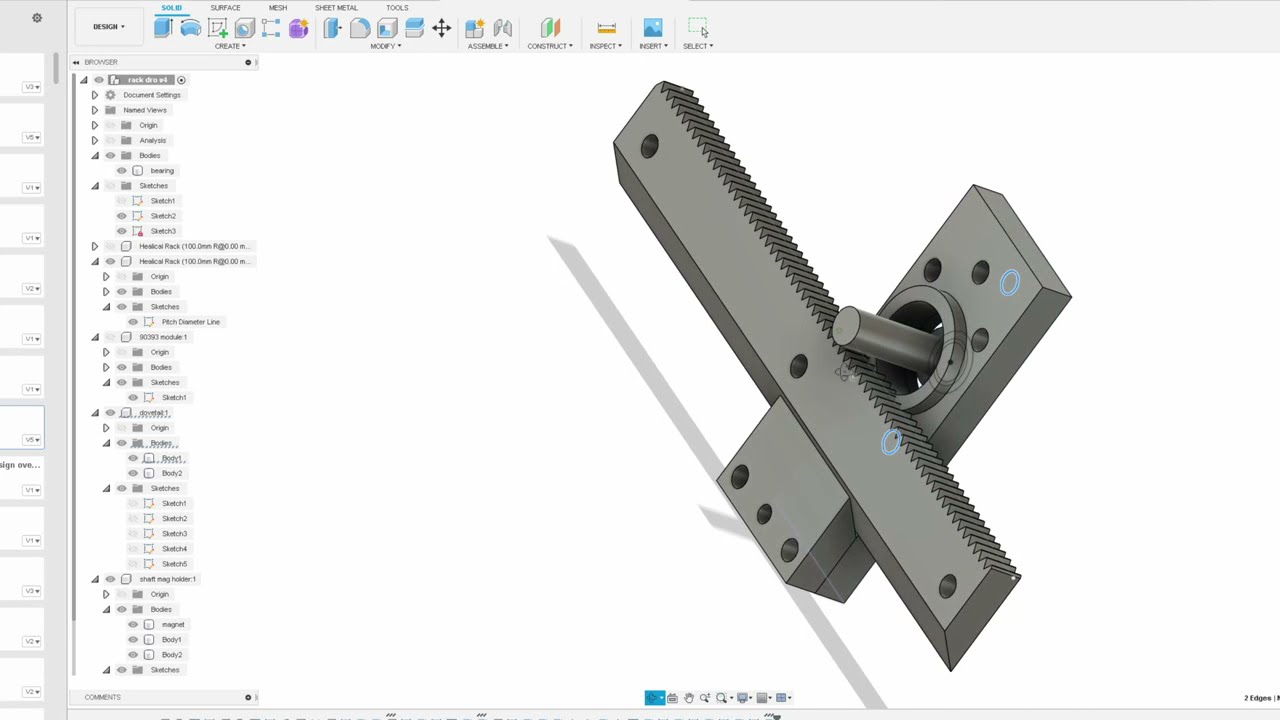Click the Insert image icon
The height and width of the screenshot is (720, 1280).
653,28
